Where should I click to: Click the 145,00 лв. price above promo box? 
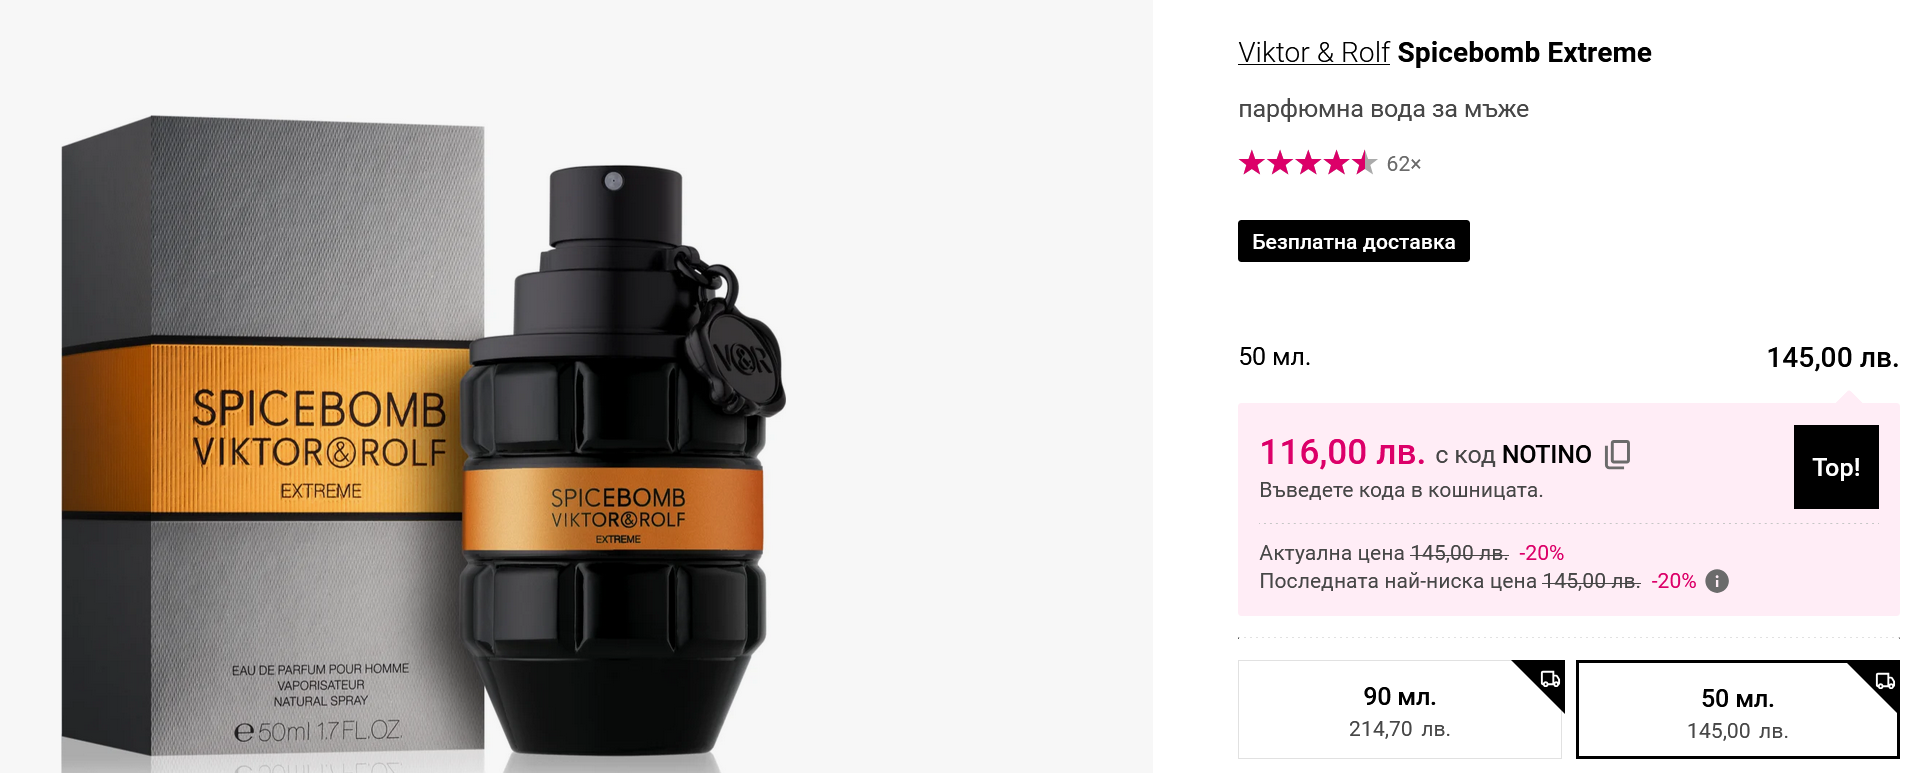coord(1832,357)
